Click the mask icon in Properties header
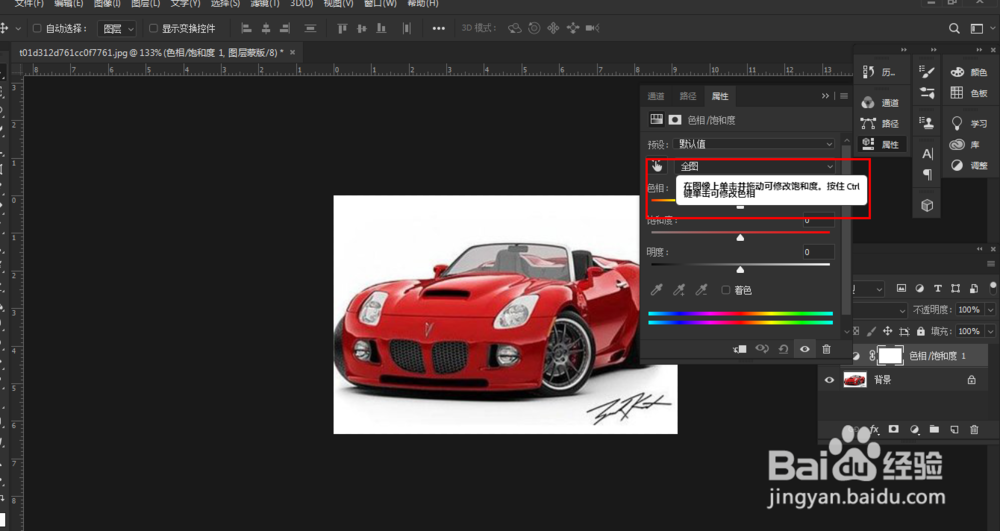The image size is (1000, 531). 675,119
